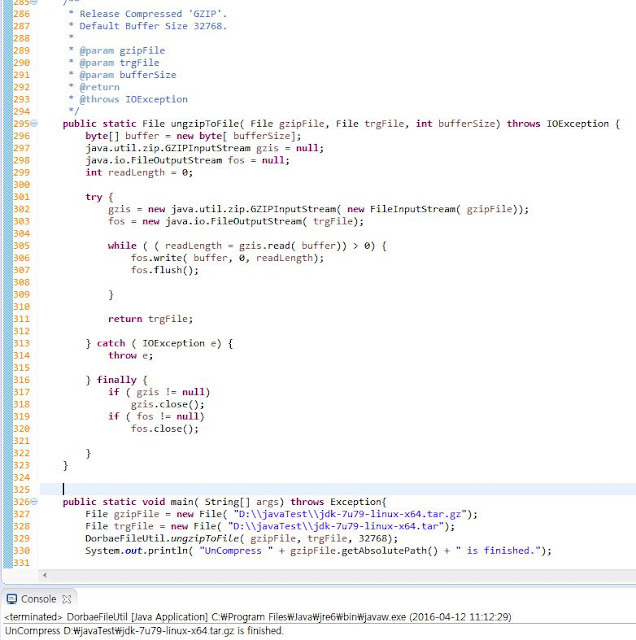Click the '@return' Javadoc tag

point(99,87)
